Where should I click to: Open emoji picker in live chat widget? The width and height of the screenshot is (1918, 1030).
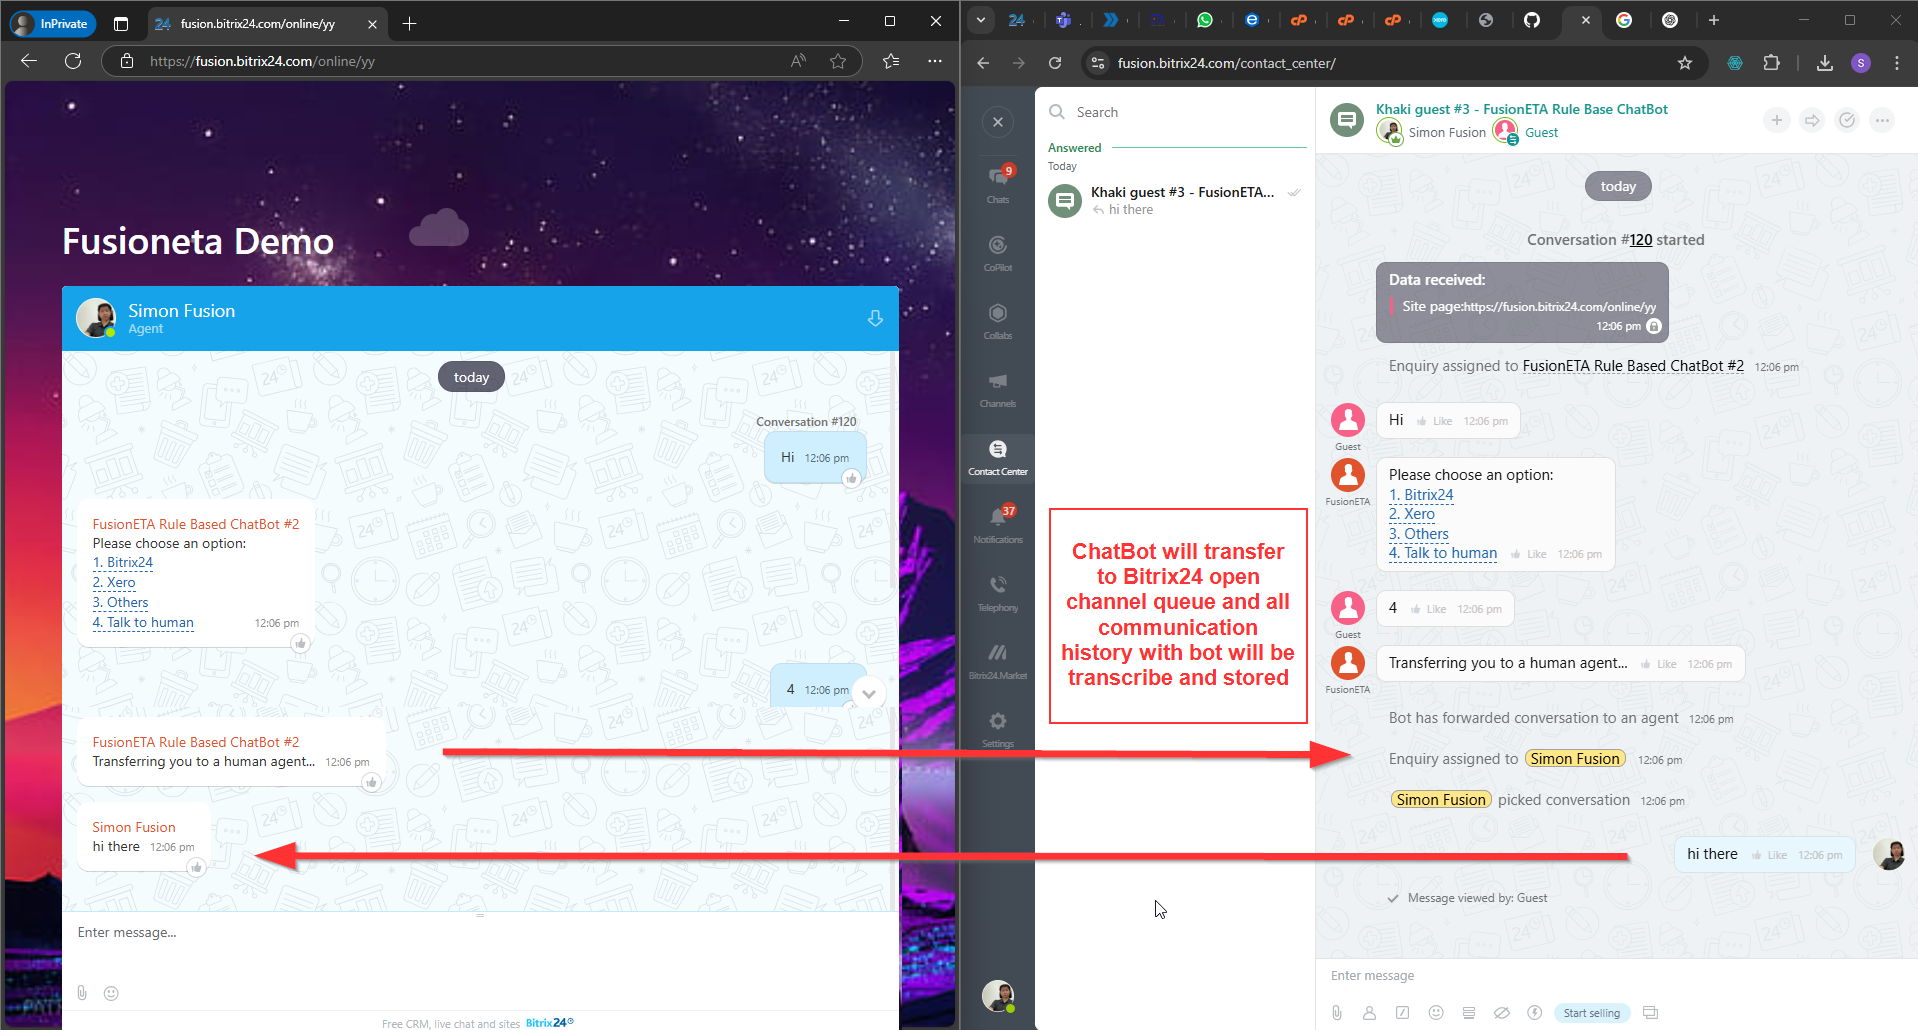pos(111,993)
